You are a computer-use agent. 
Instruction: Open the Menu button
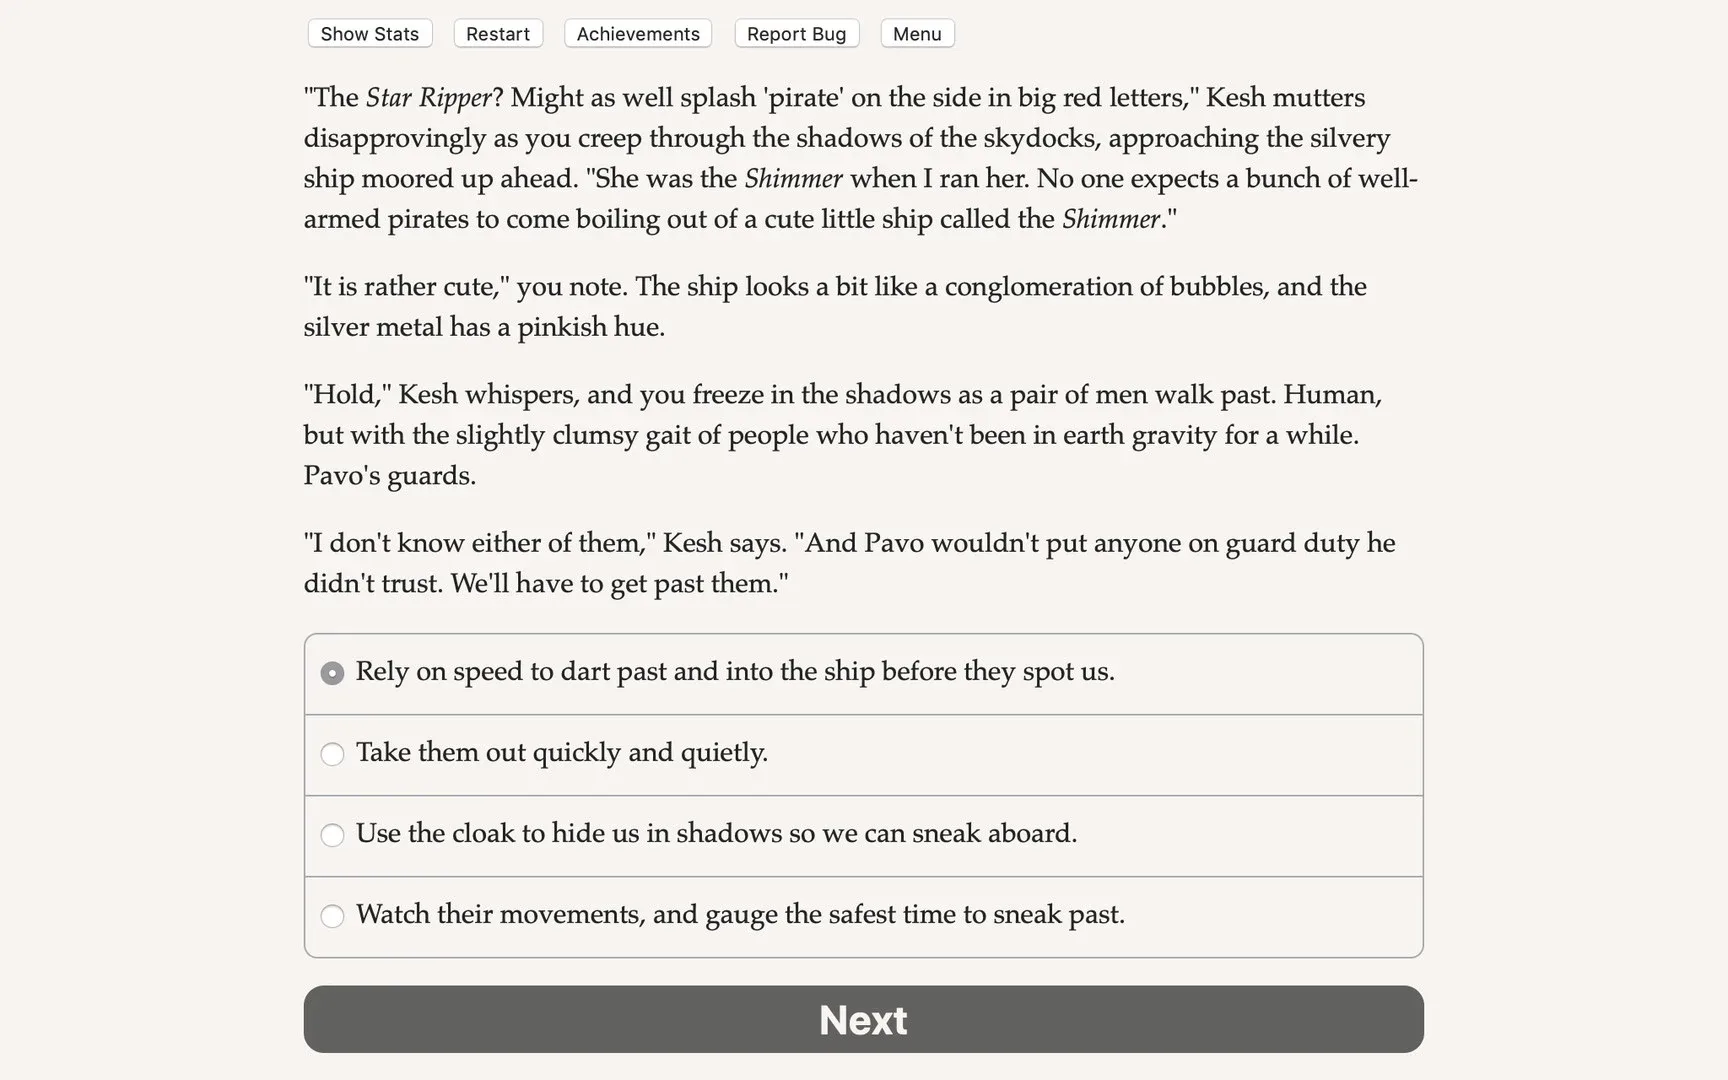[x=916, y=34]
